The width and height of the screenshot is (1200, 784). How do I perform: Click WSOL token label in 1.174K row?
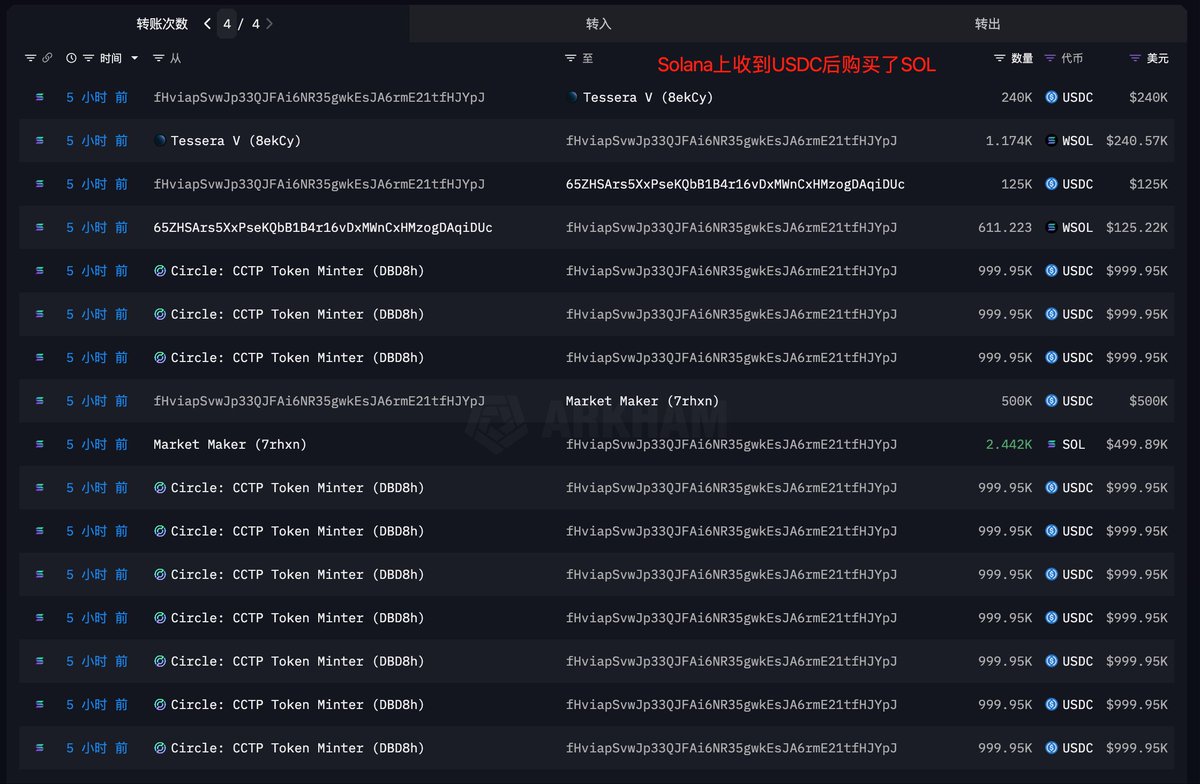pos(1077,141)
